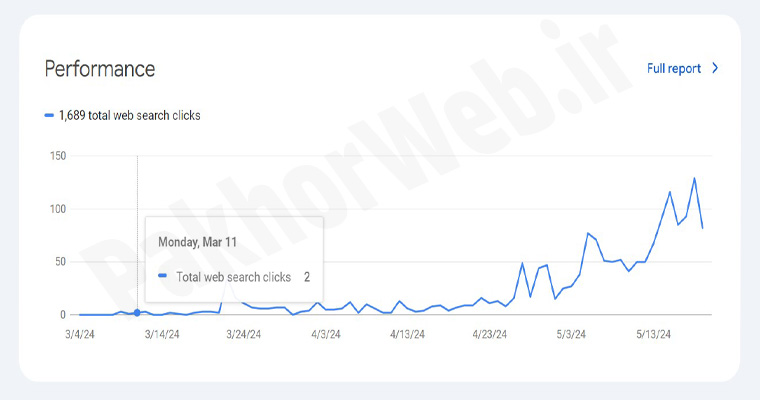Click the highlighted Mar 11 data point
This screenshot has height=400, width=760.
(x=137, y=313)
